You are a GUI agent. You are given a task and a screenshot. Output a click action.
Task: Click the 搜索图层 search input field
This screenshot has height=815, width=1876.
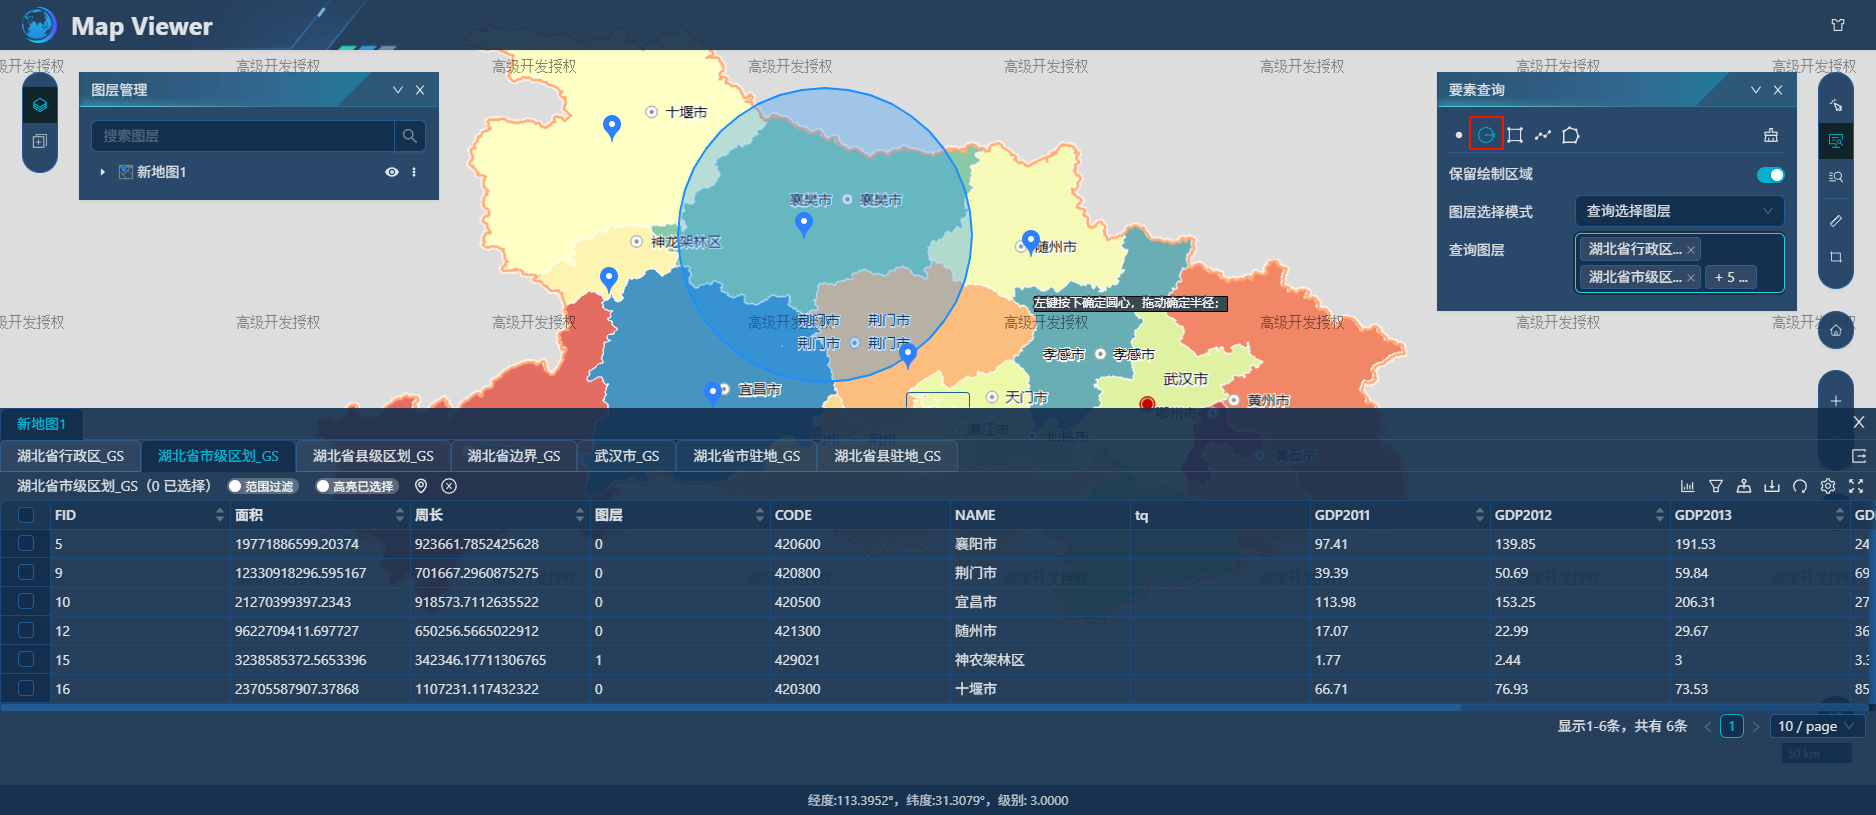(242, 136)
